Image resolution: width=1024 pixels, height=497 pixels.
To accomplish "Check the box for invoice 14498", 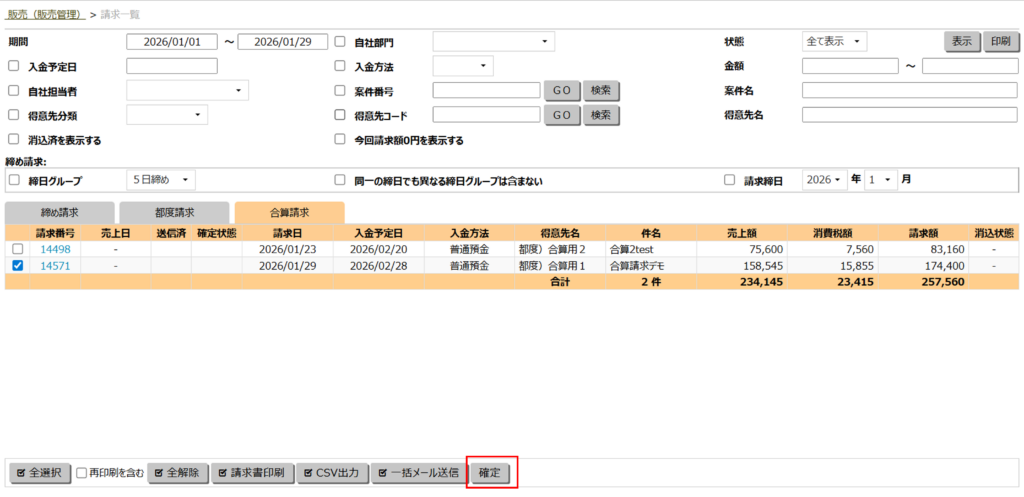I will [x=16, y=249].
